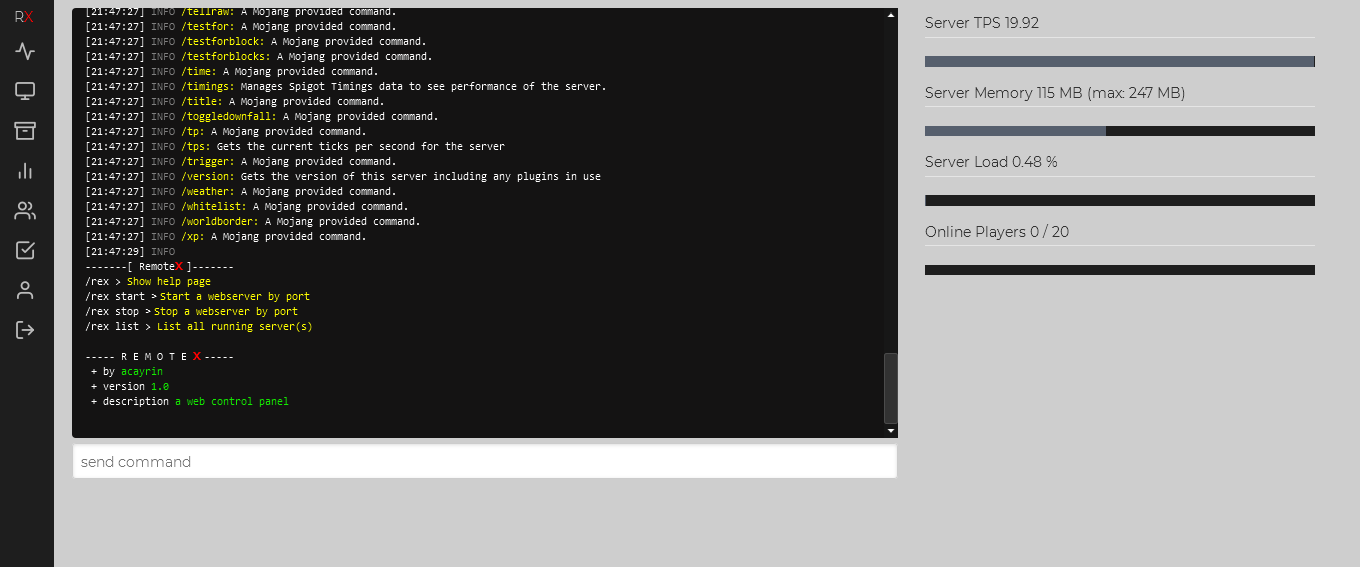Screen dimensions: 1360x567
Task: Click the author name 'acayrin'
Action: coord(142,371)
